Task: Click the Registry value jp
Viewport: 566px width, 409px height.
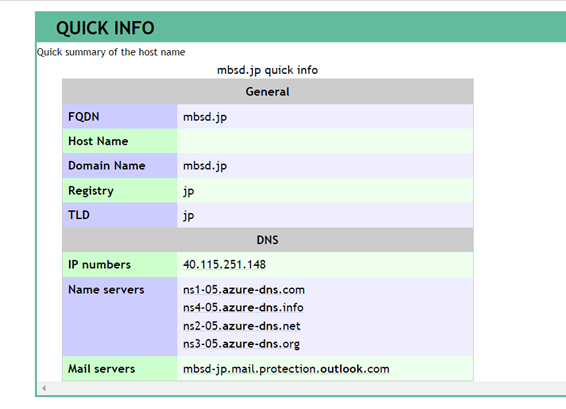Action: (188, 191)
